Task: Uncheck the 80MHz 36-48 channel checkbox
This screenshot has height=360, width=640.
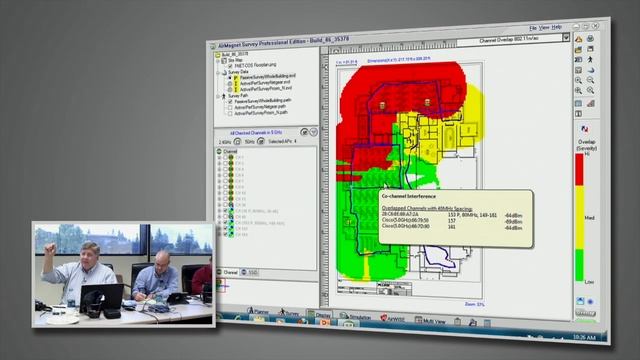Action: click(x=225, y=211)
